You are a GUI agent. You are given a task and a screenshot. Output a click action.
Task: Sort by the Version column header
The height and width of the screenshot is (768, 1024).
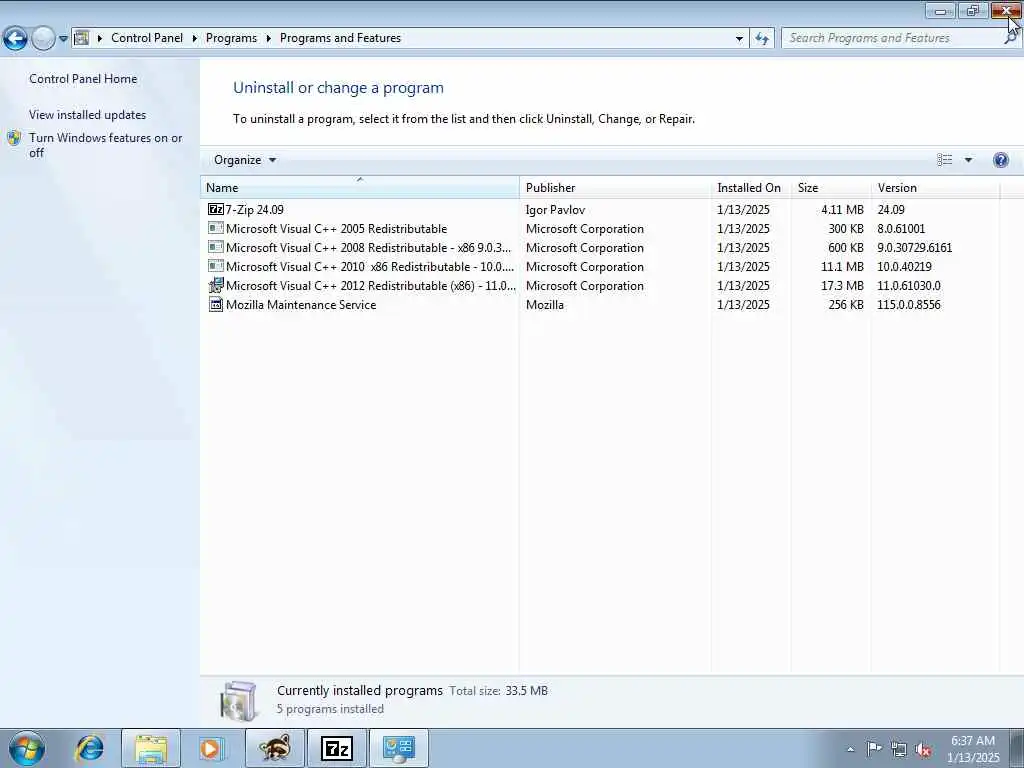935,187
